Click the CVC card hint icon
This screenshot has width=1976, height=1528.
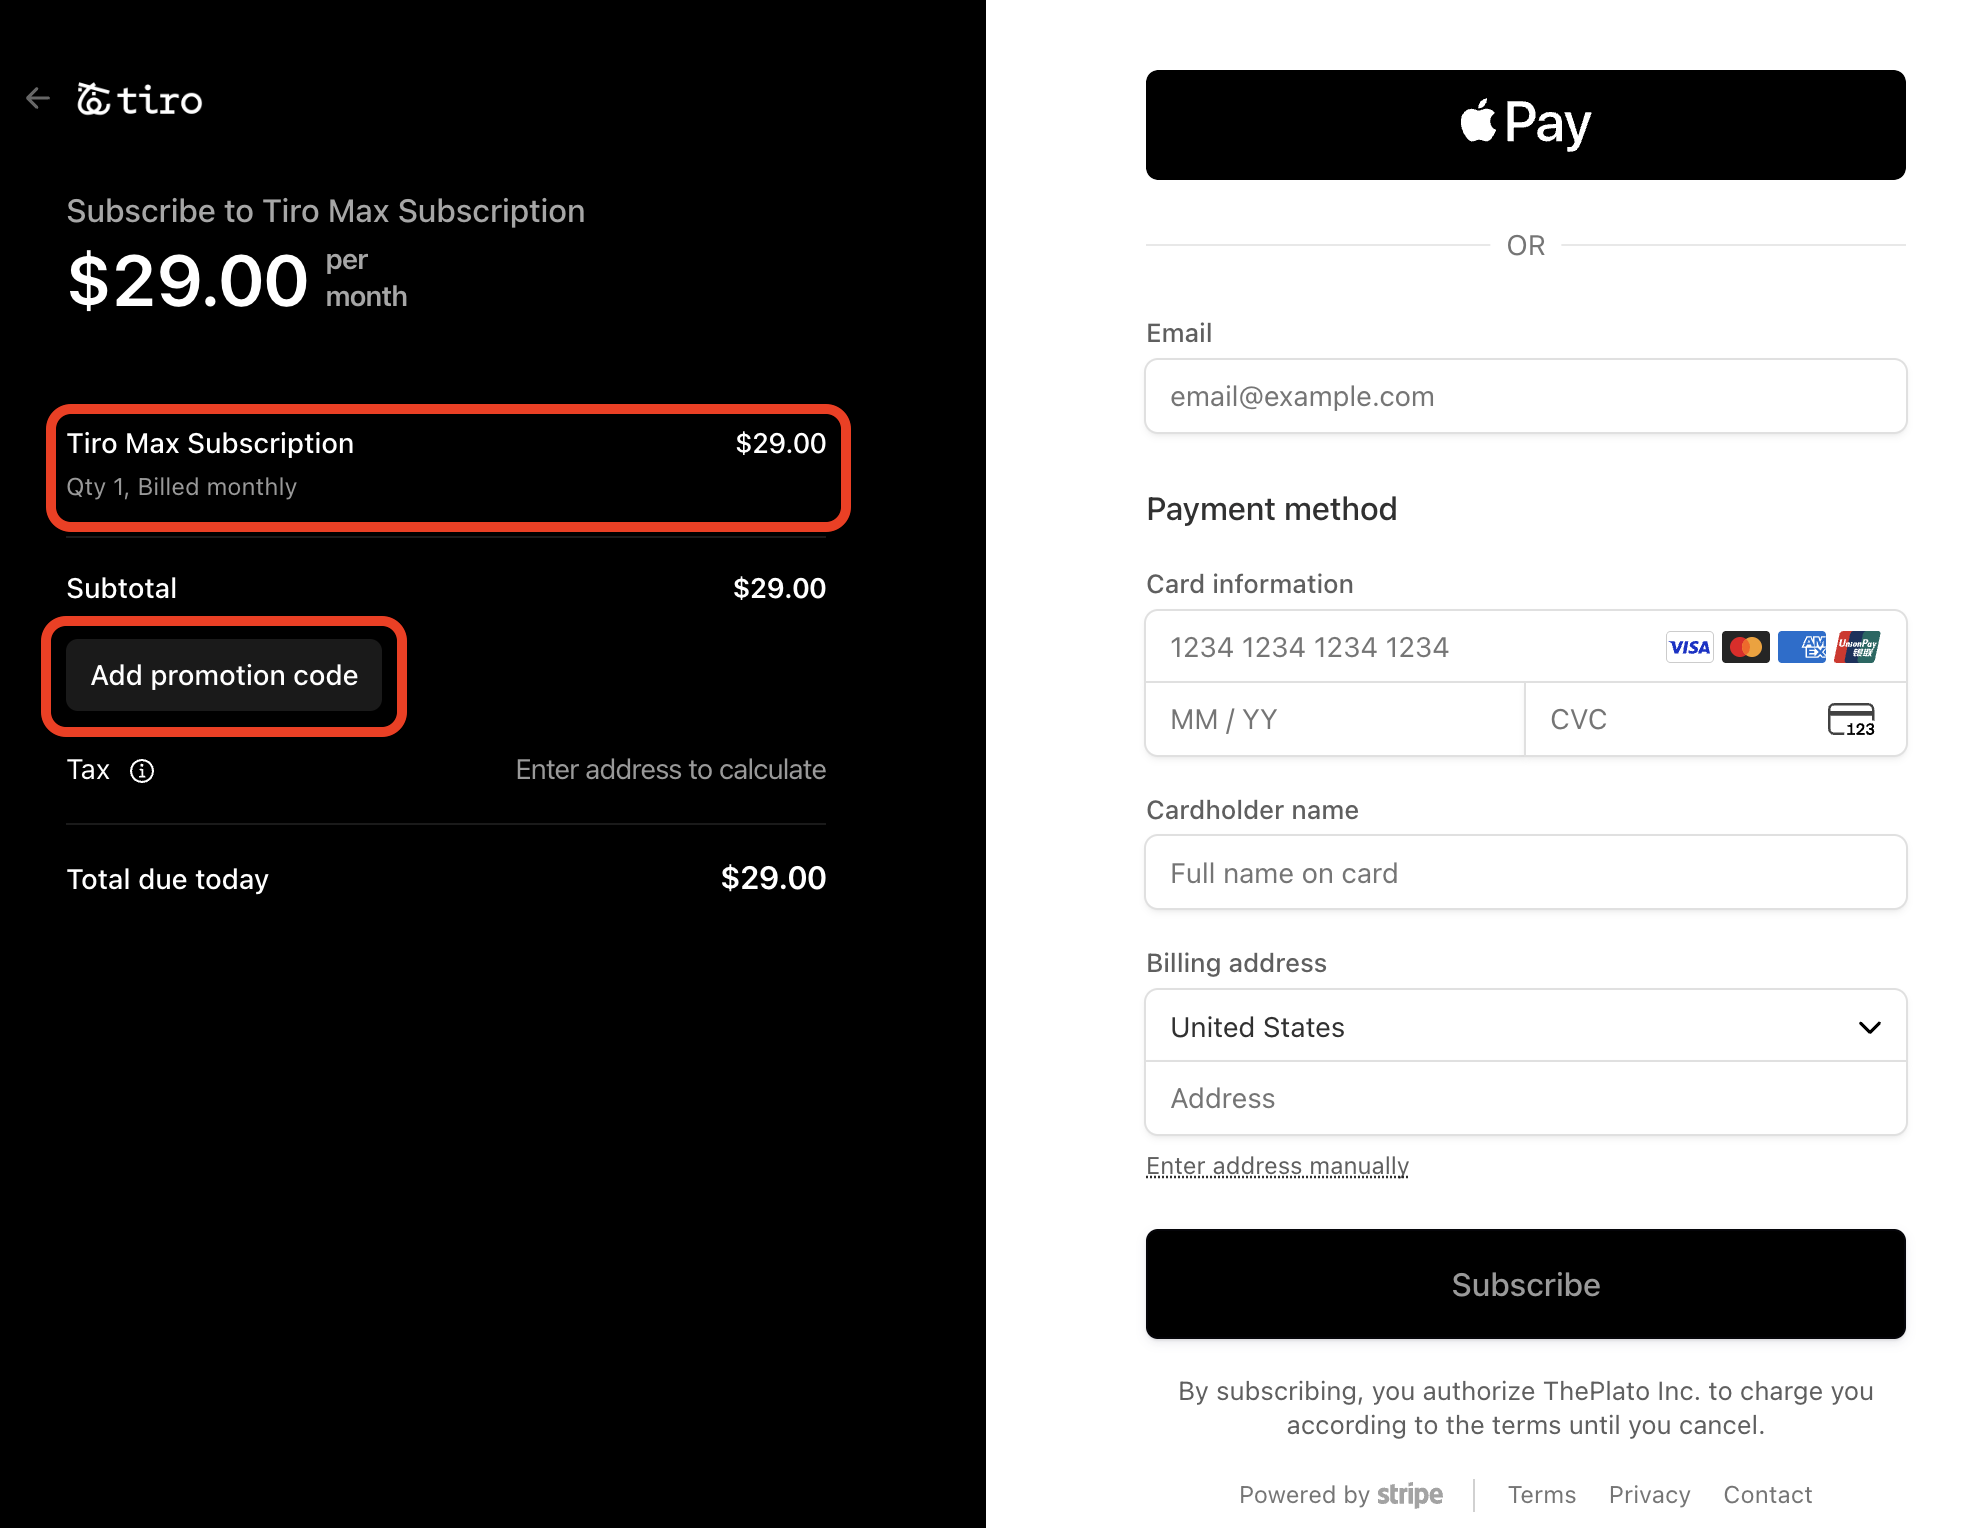[1851, 719]
